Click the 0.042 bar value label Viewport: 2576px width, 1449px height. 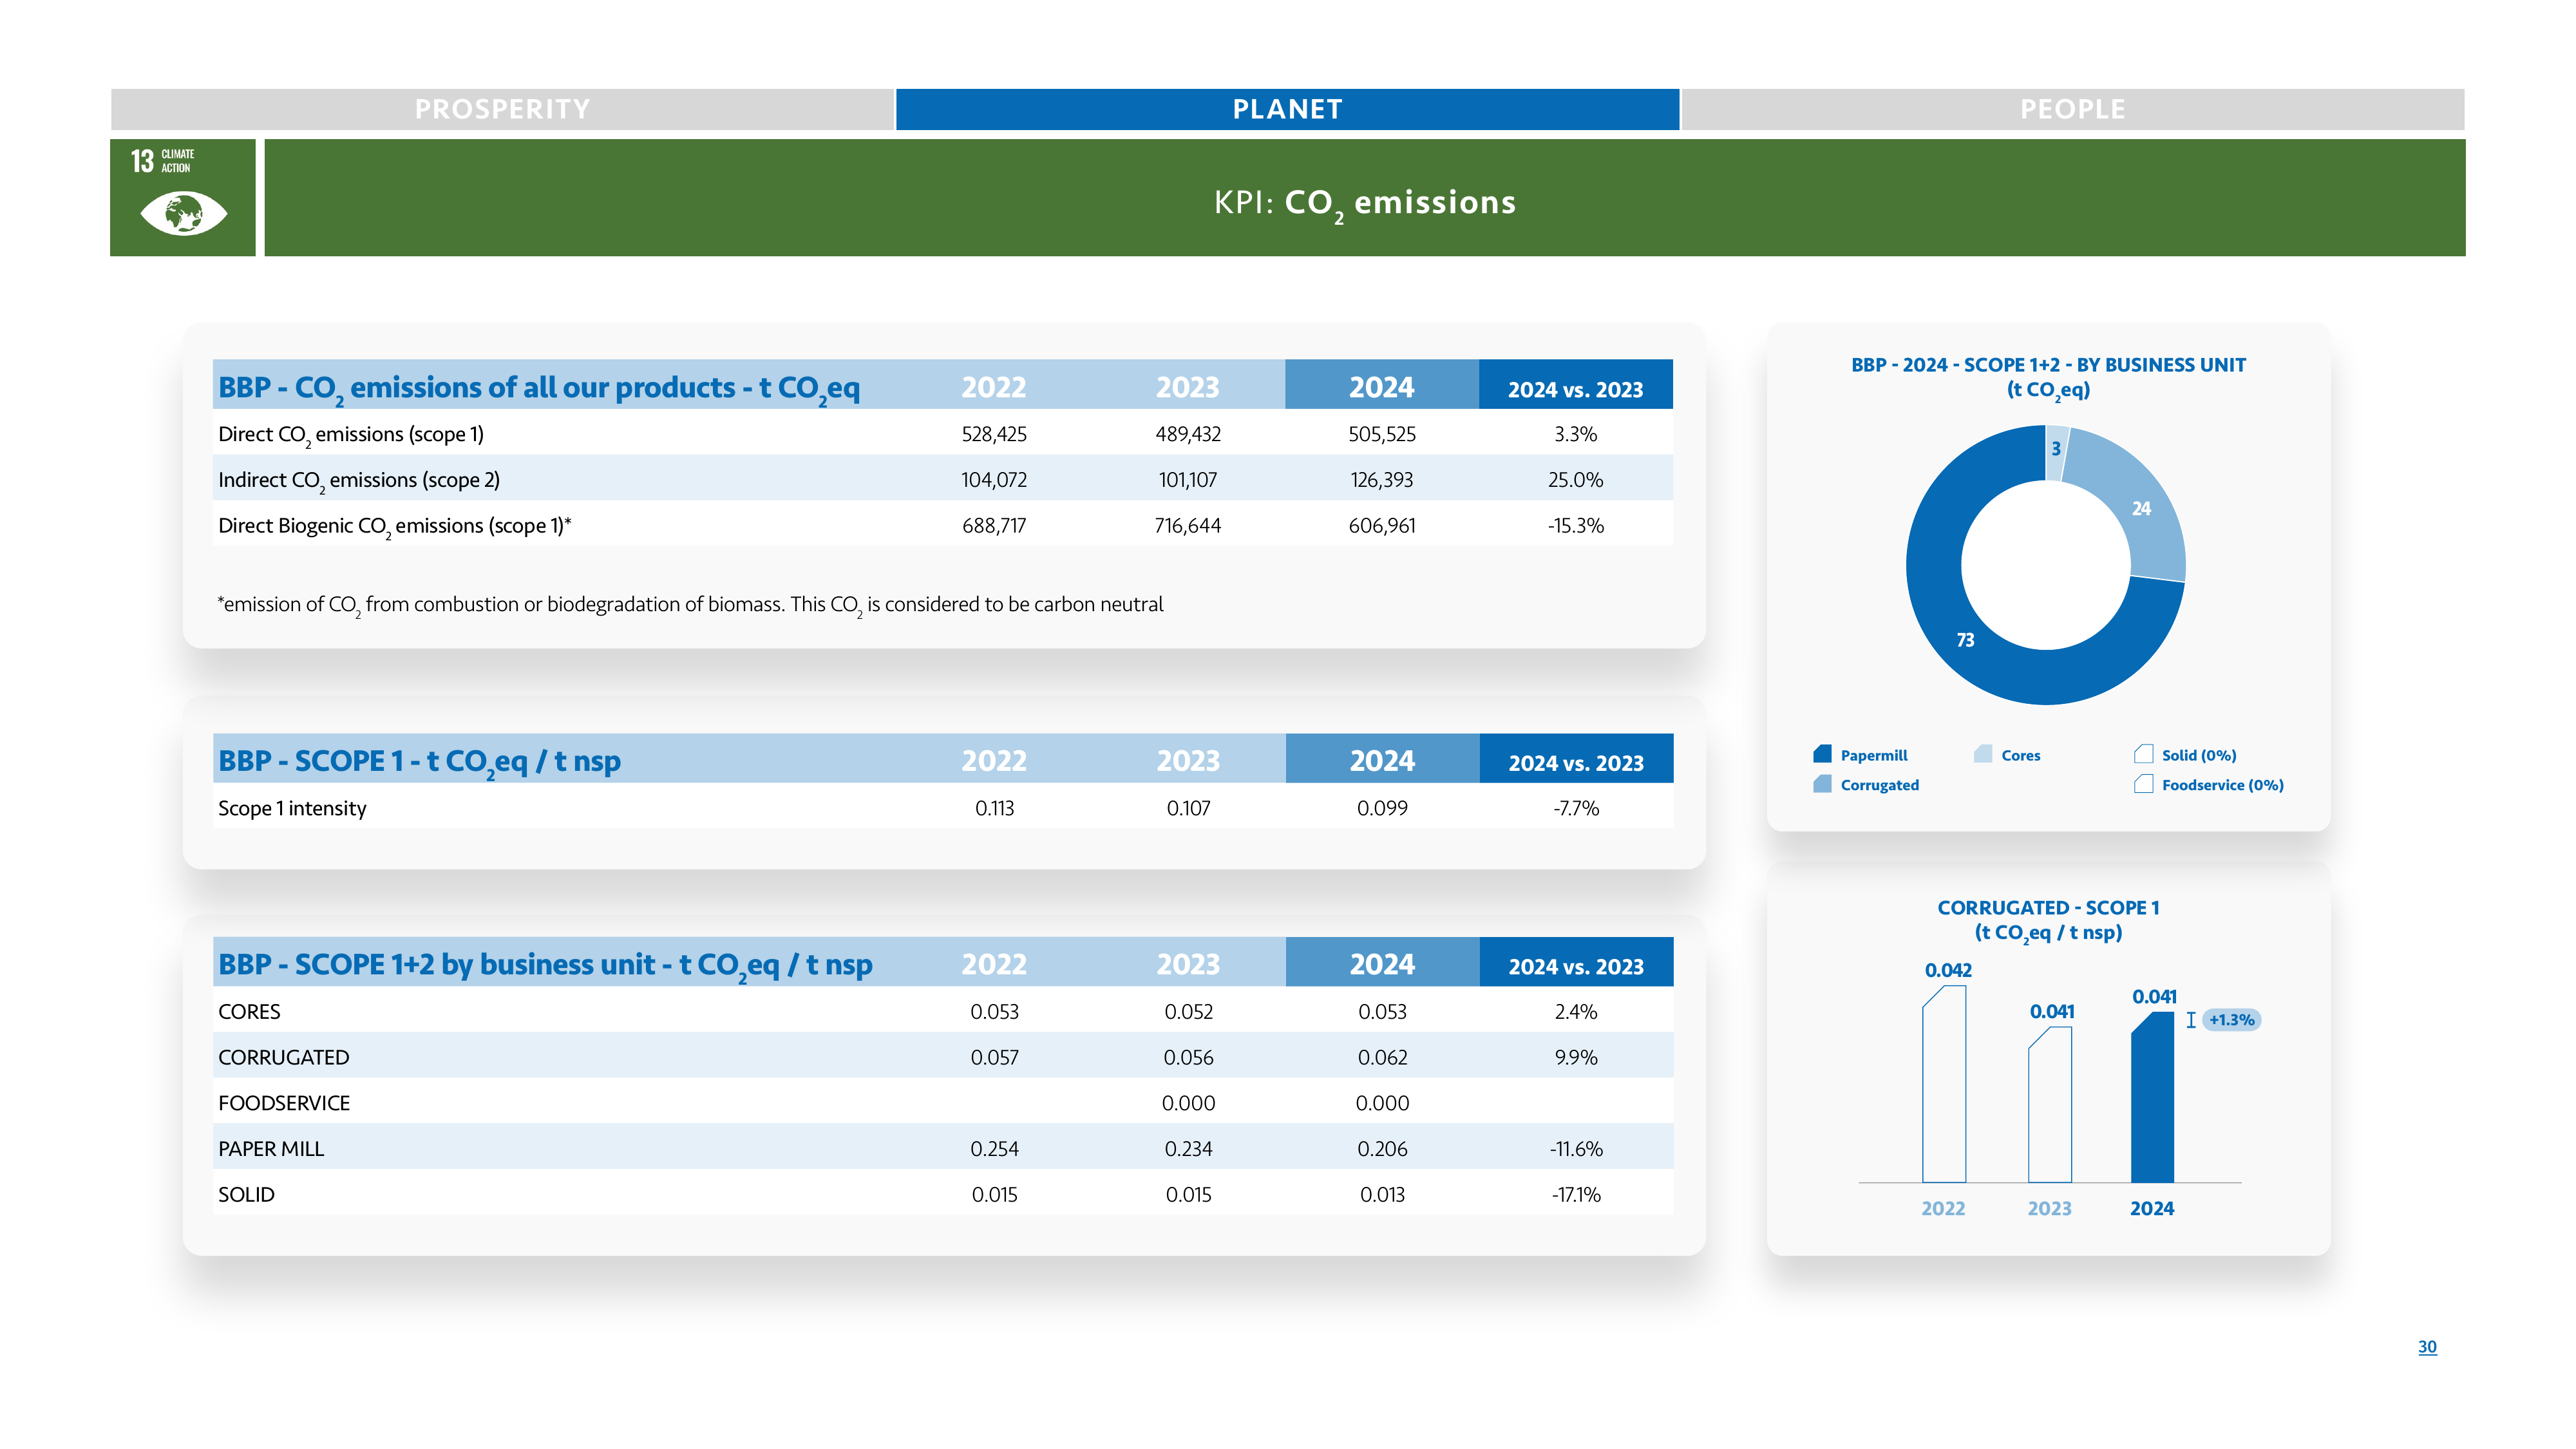click(x=1948, y=970)
